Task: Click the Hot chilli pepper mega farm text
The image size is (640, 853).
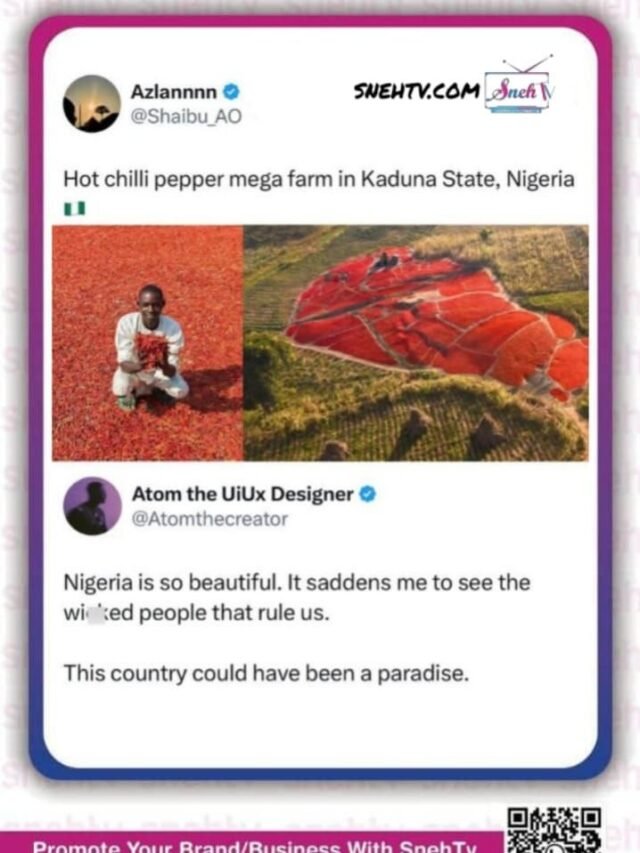Action: click(319, 179)
